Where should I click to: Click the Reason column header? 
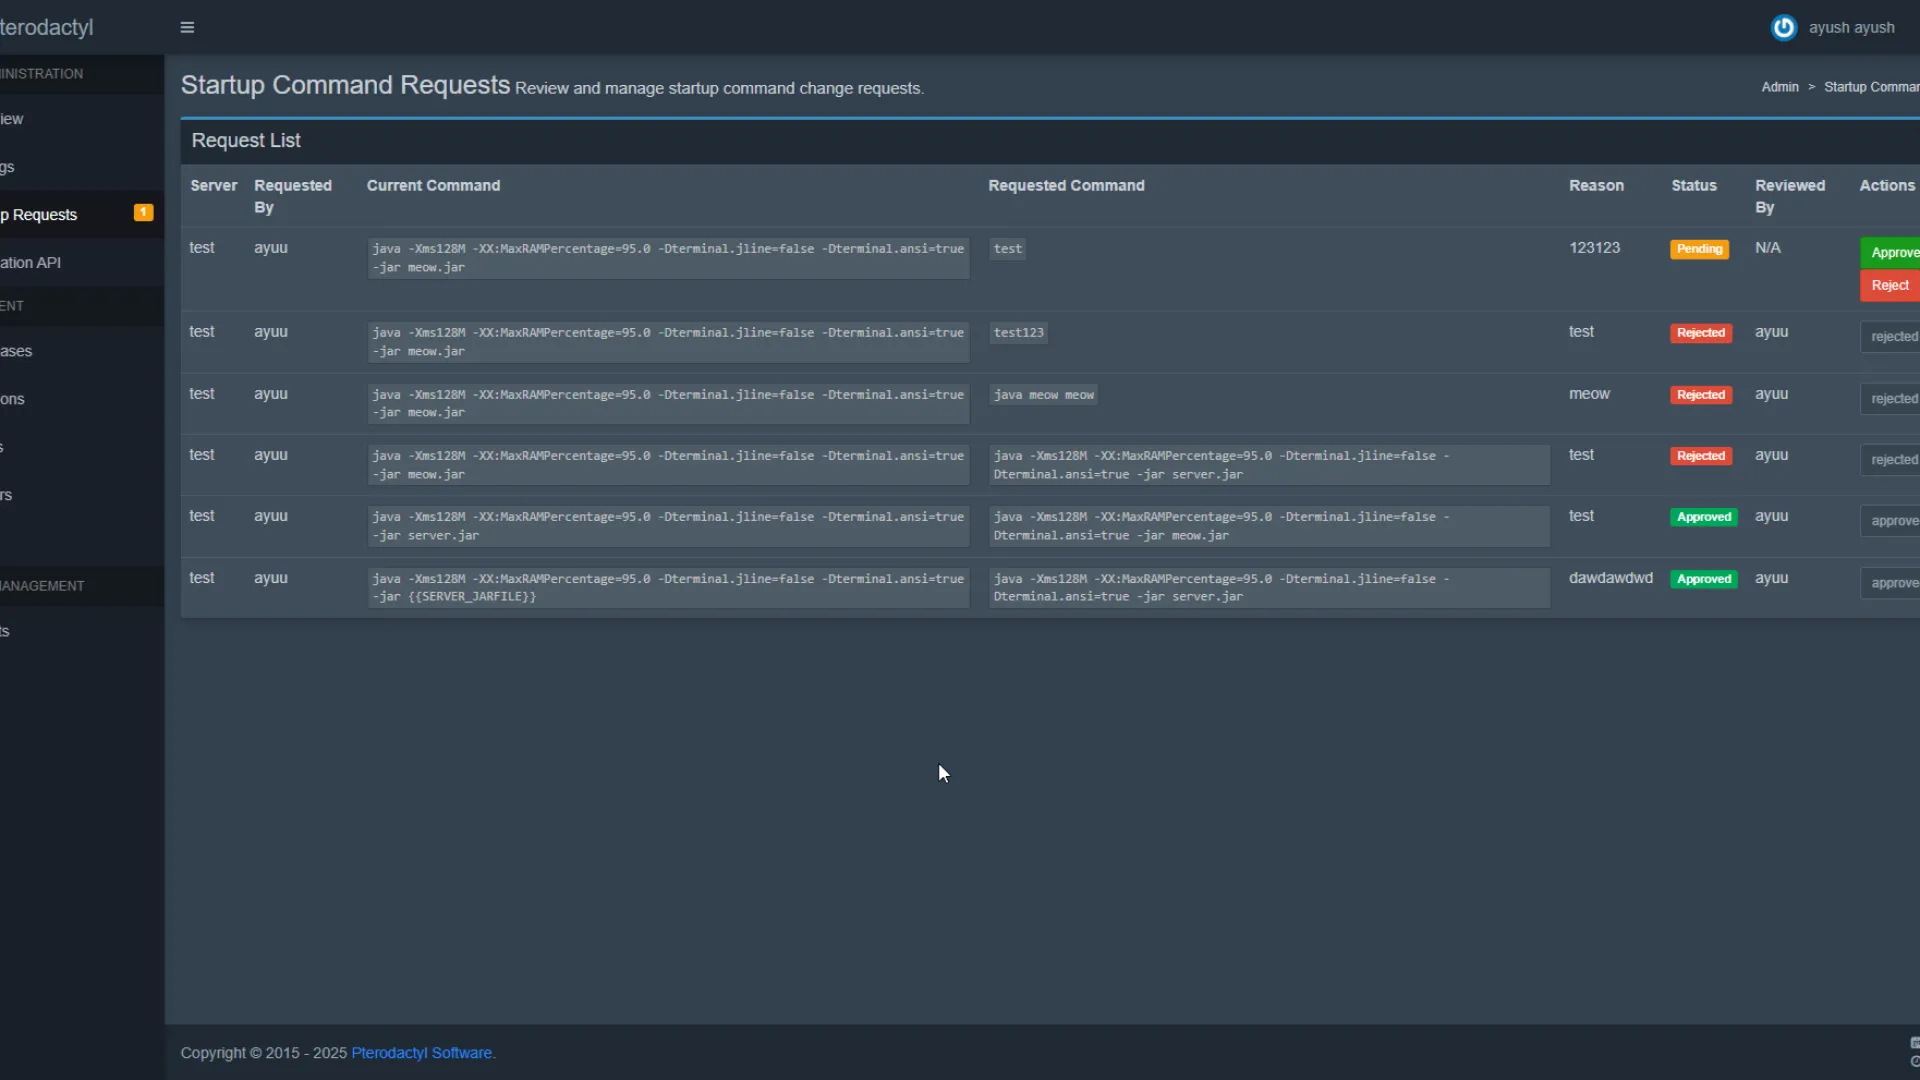1596,185
